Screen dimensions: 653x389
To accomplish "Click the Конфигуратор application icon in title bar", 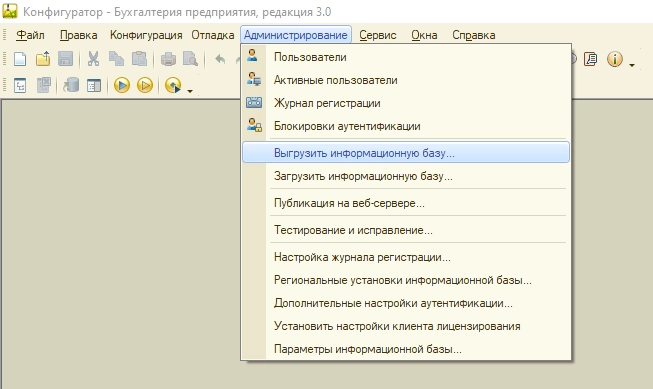I will point(10,11).
